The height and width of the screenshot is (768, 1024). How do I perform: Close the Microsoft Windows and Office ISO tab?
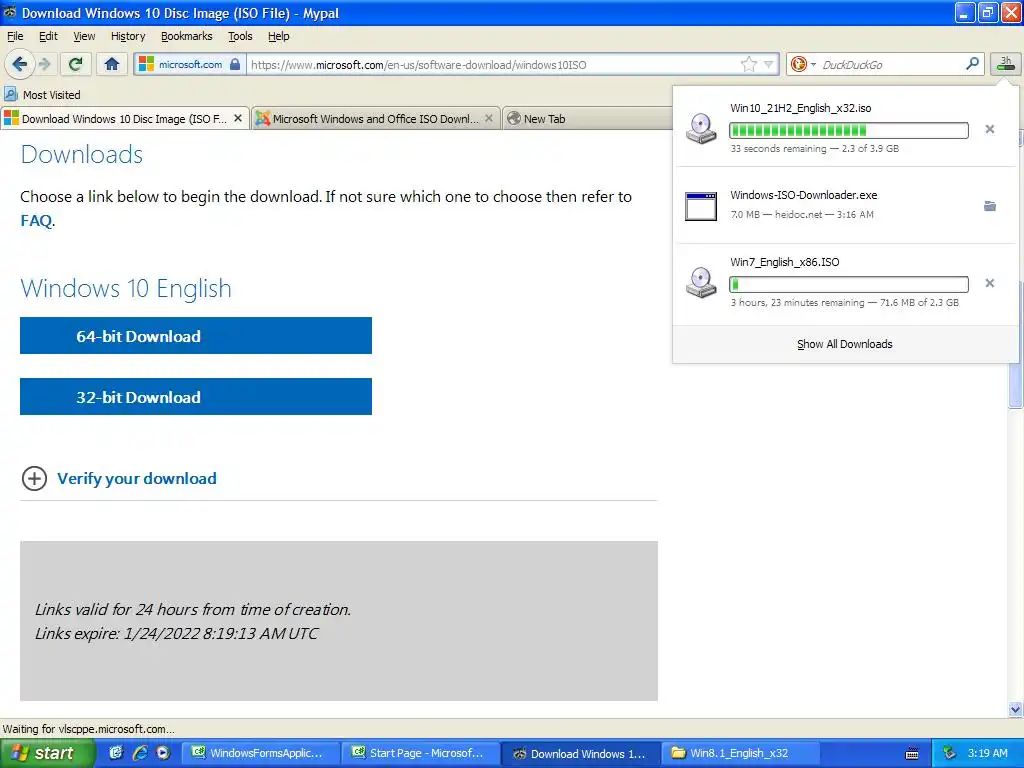[488, 118]
